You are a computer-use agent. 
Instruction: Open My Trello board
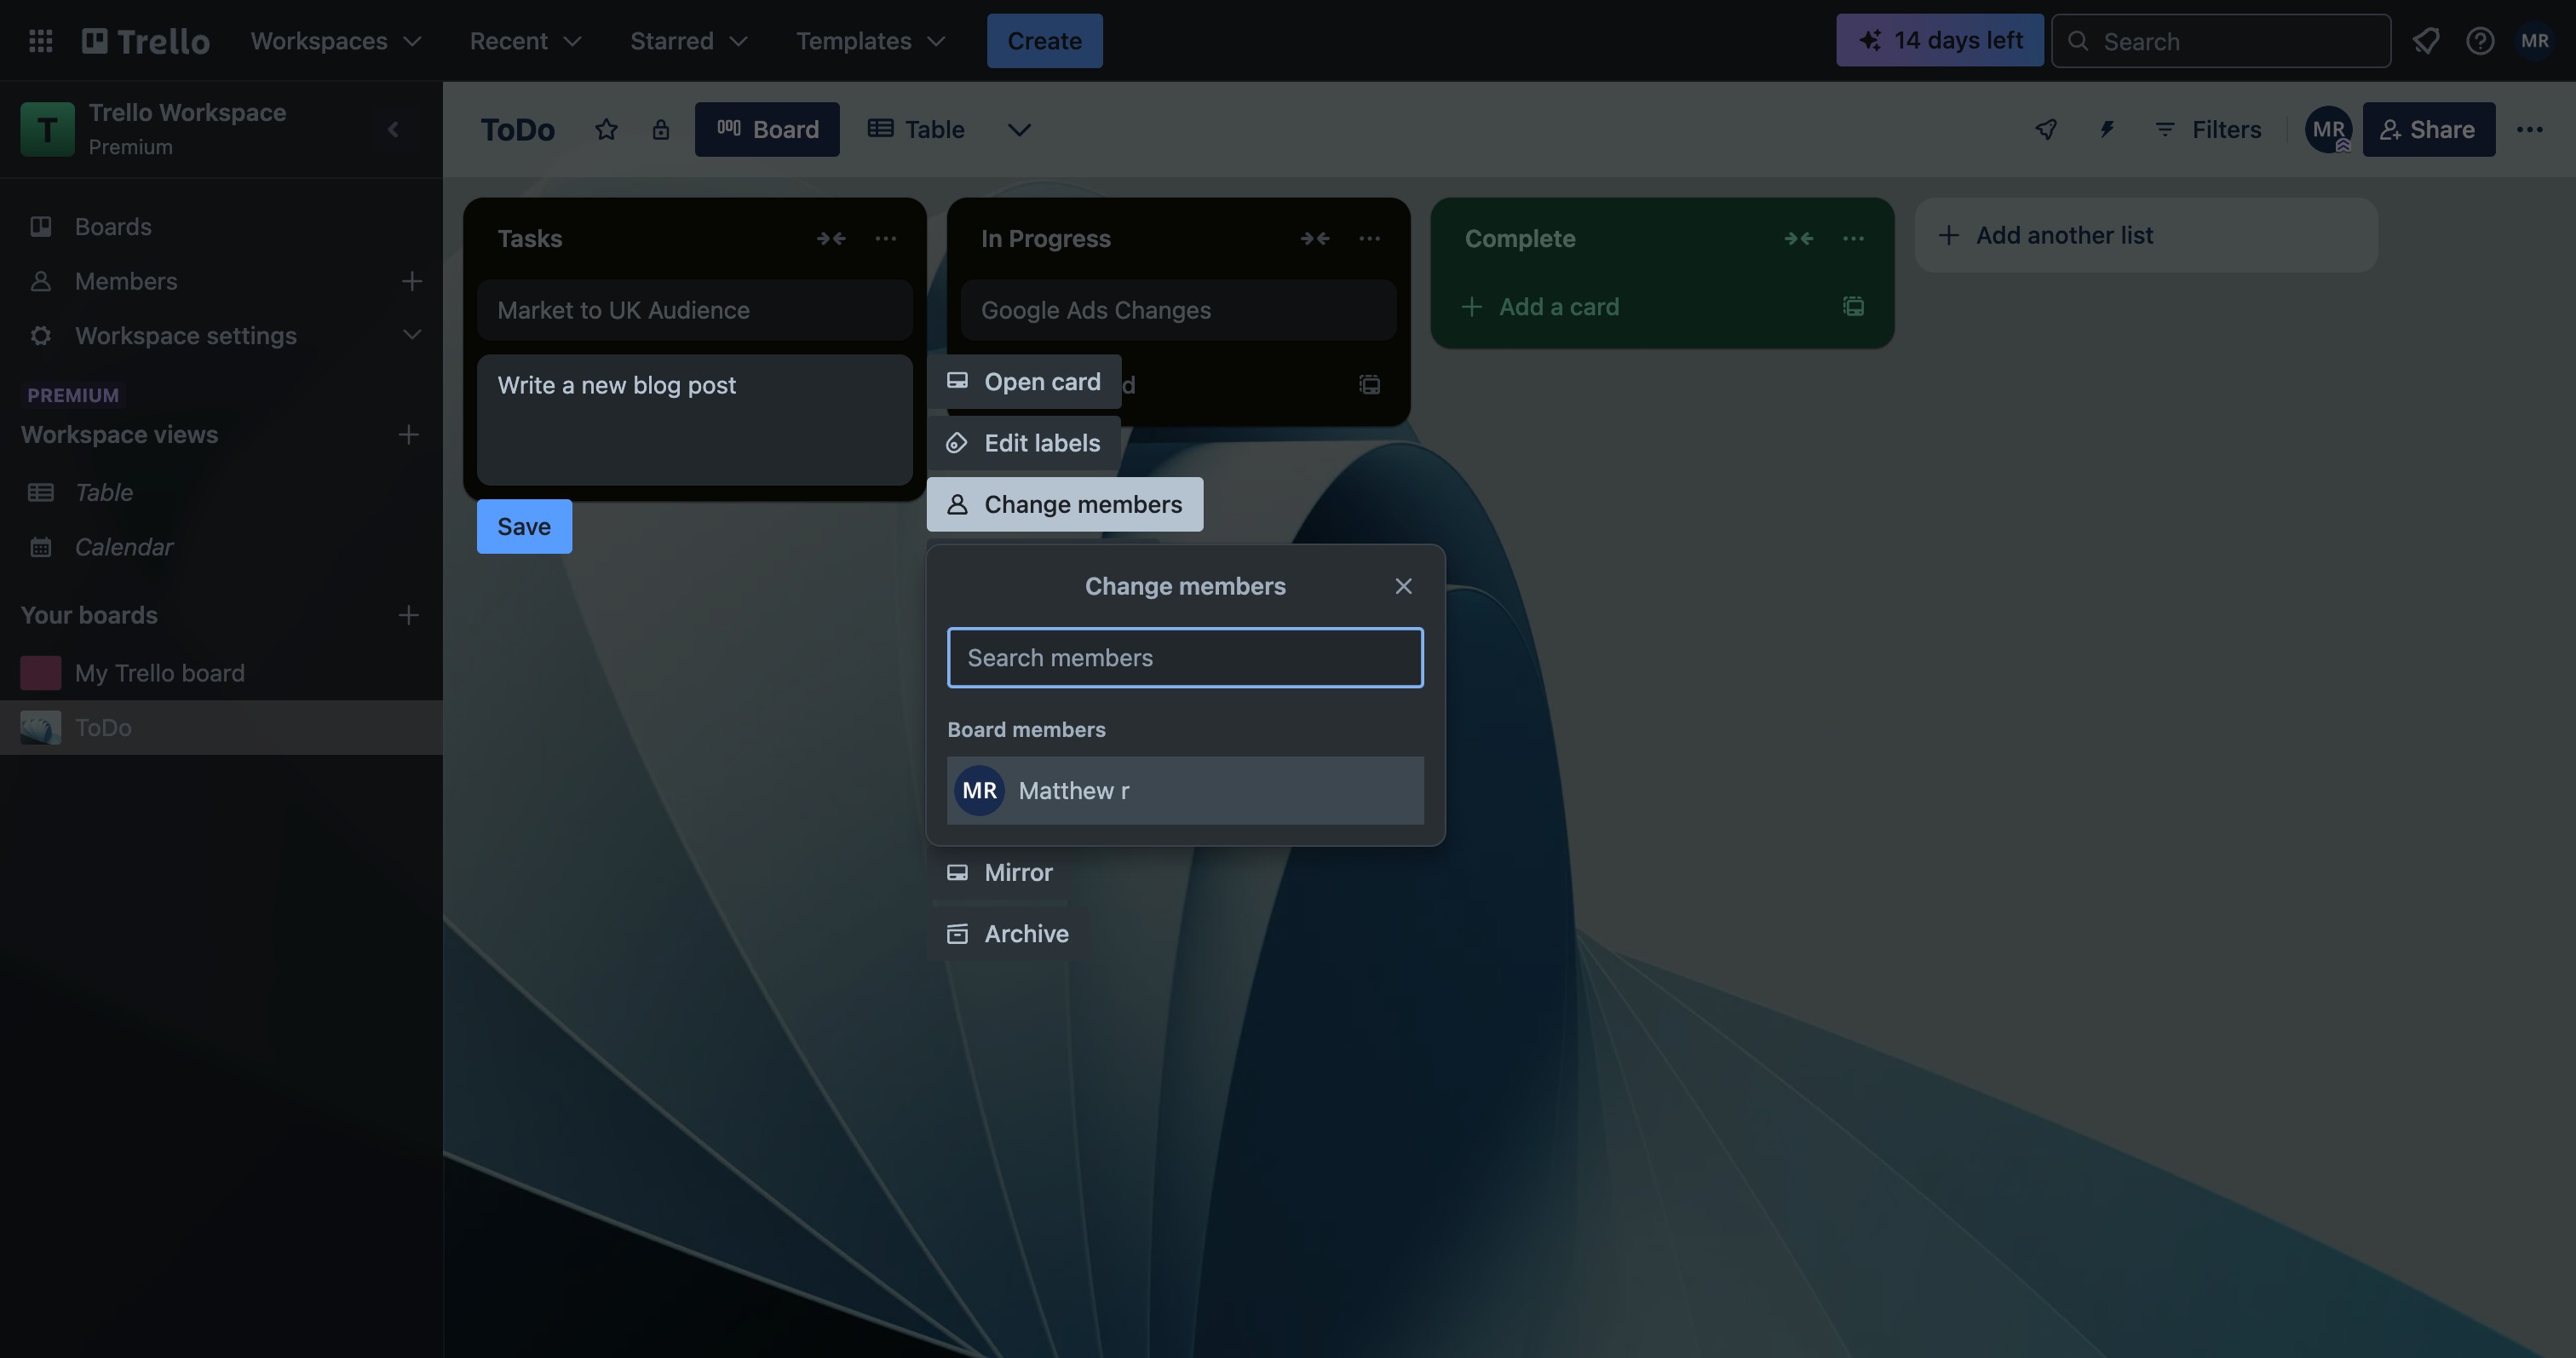point(221,673)
